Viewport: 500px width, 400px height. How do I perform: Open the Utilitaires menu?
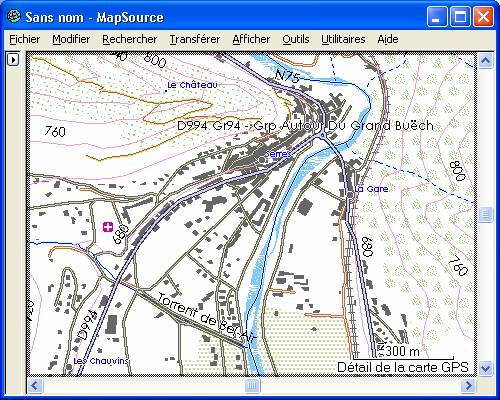tap(343, 39)
